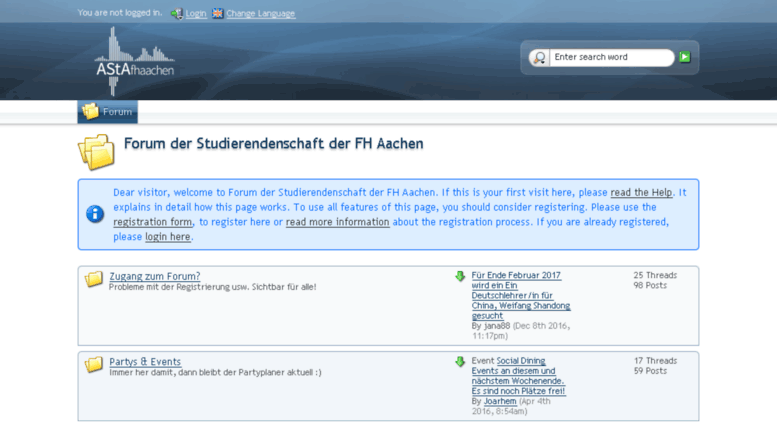Focus the Enter search word field
777x423 pixels.
click(x=611, y=57)
